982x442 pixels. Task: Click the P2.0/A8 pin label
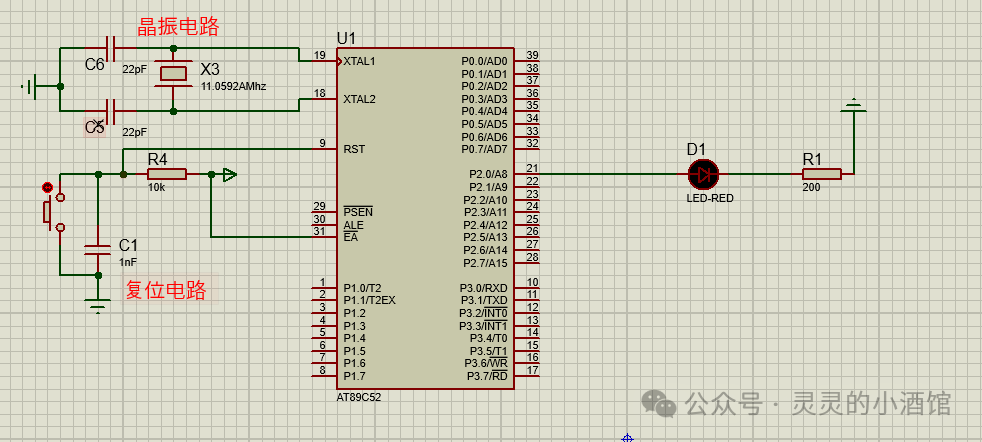point(489,174)
